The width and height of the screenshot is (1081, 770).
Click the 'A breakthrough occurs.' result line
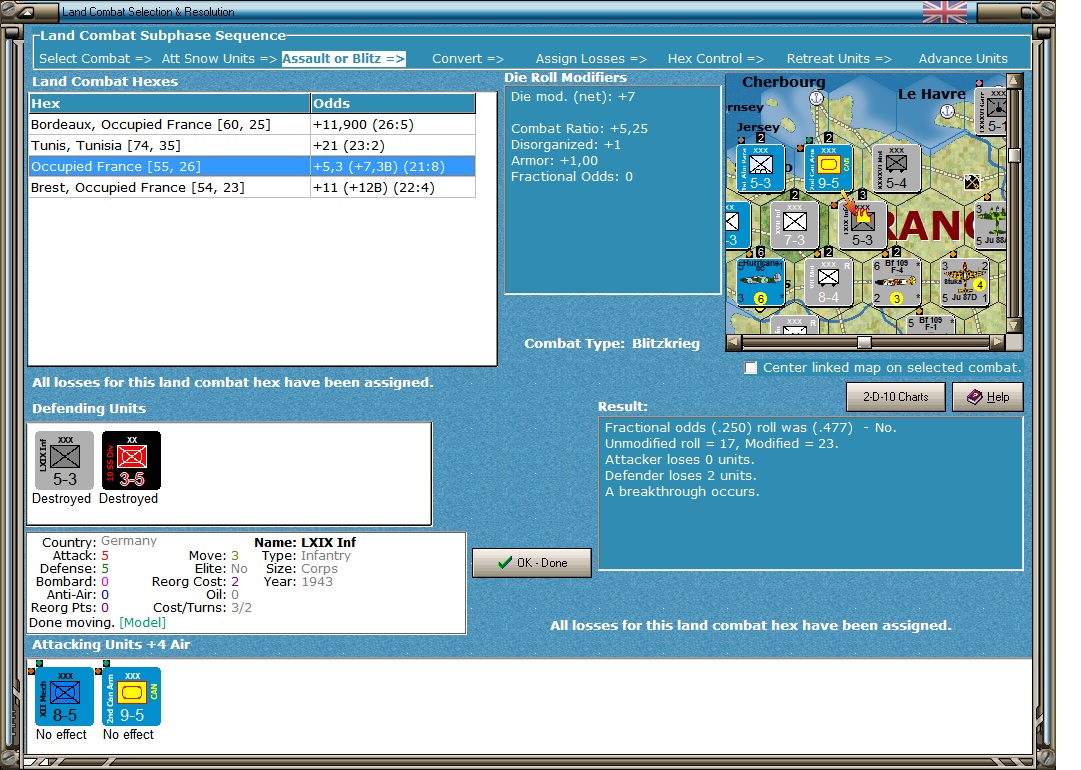tap(682, 492)
